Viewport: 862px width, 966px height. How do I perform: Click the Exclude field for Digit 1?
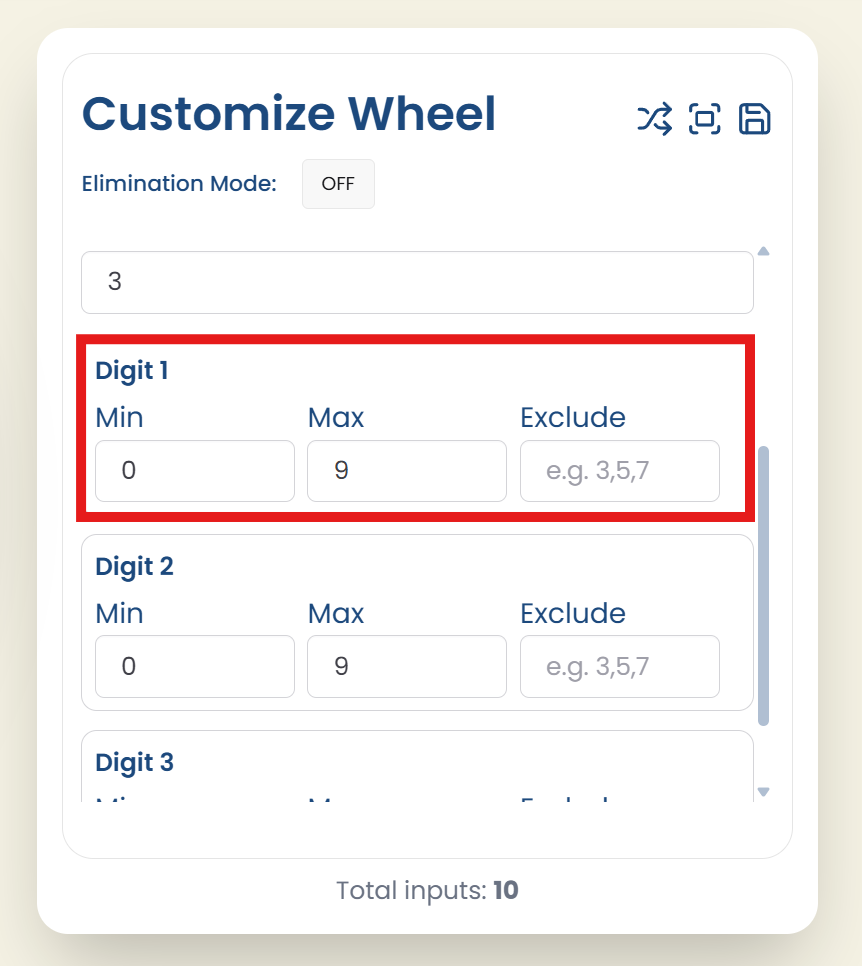[x=619, y=470]
